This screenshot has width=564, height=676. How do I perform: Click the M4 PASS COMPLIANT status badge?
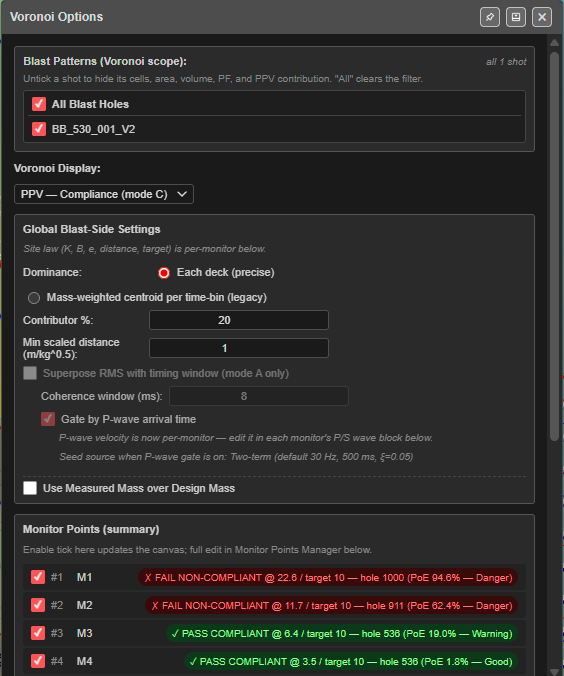coord(351,661)
